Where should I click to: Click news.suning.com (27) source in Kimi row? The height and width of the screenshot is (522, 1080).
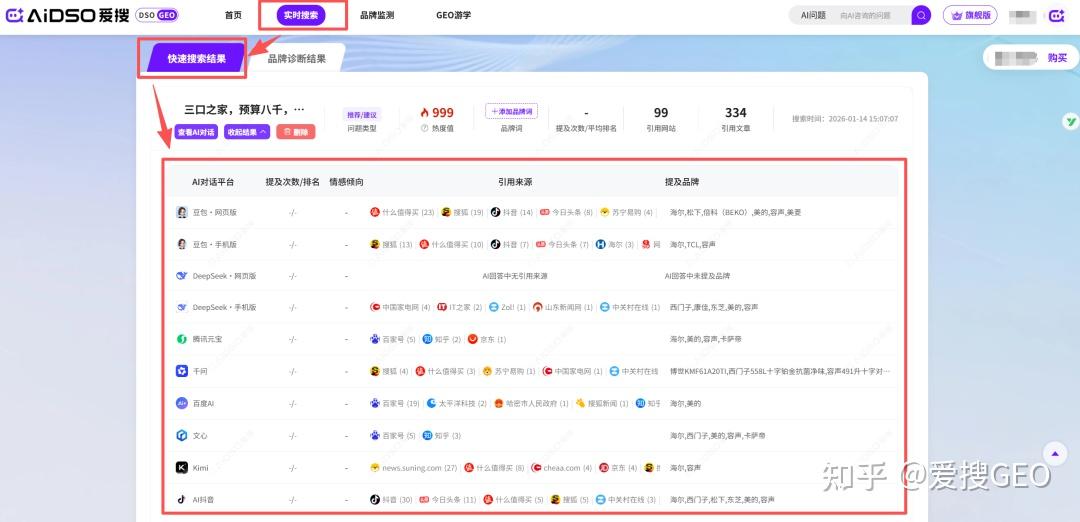click(413, 468)
